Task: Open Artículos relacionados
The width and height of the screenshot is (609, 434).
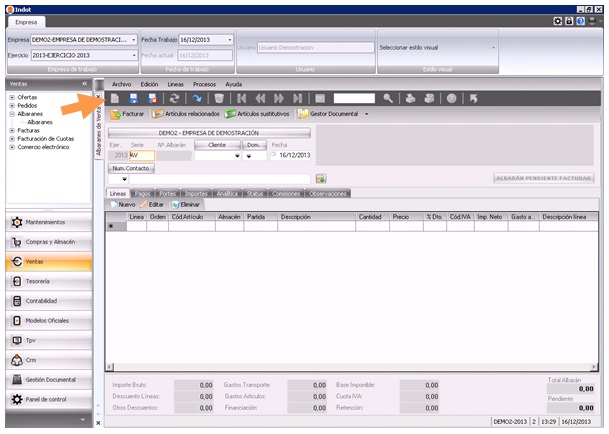Action: point(186,114)
